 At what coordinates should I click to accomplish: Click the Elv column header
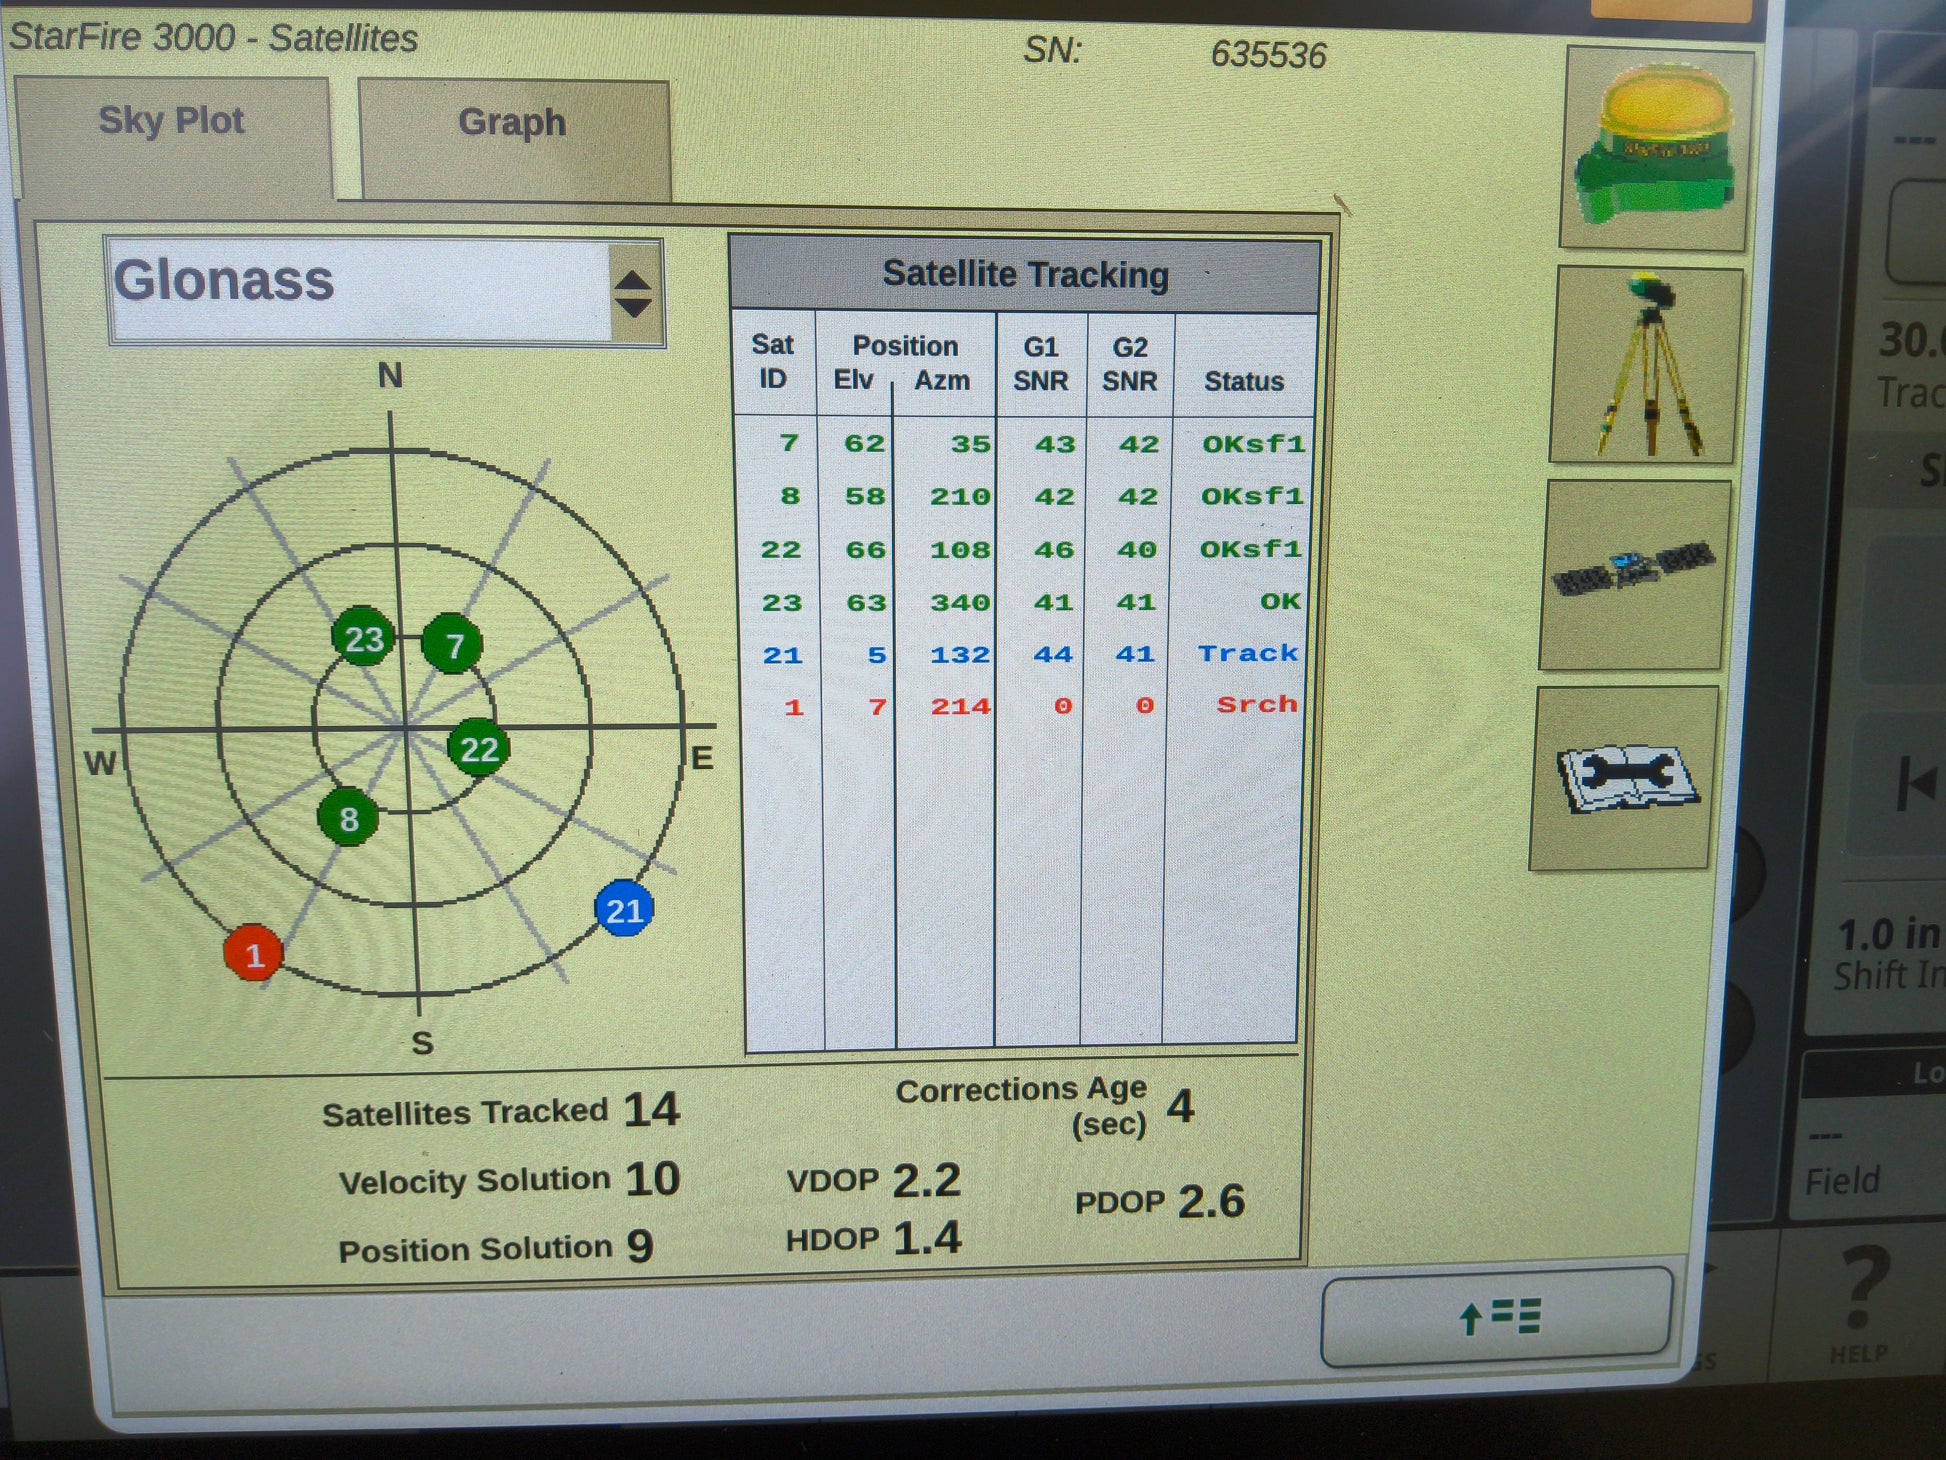coord(853,379)
